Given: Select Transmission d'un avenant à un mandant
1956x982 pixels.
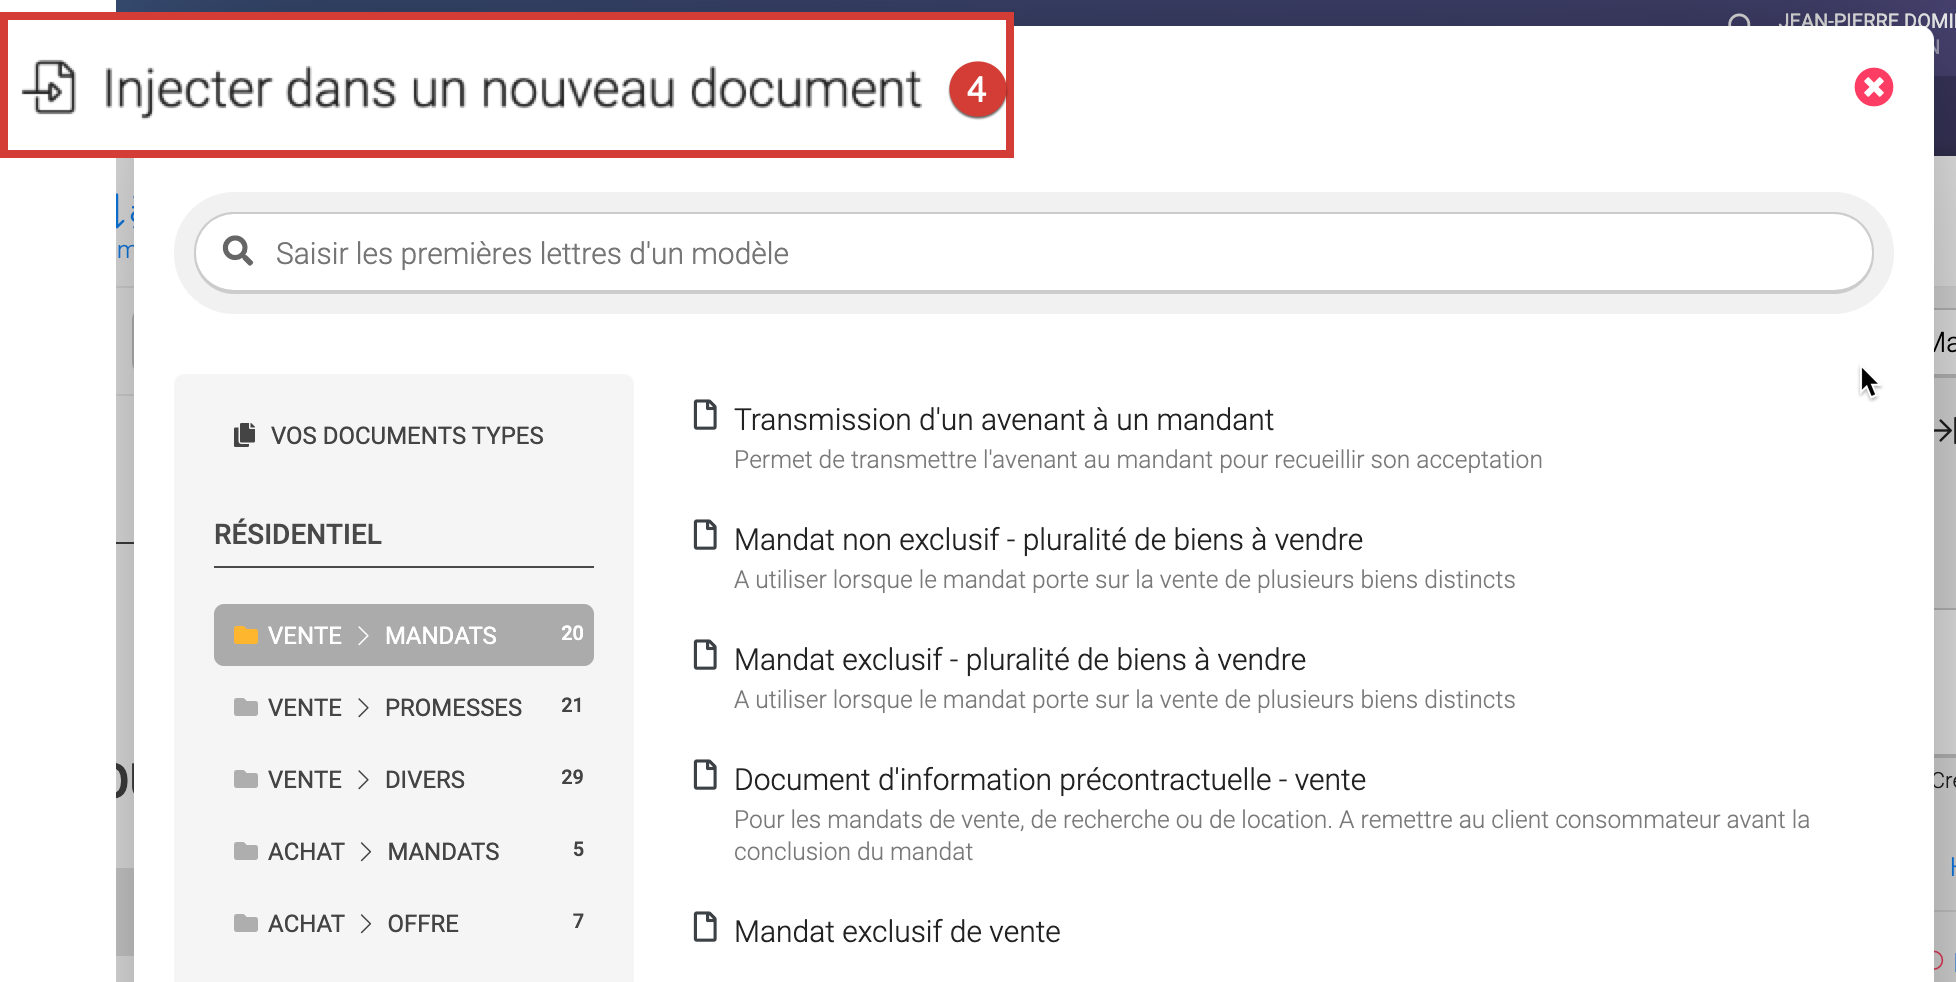Looking at the screenshot, I should [1003, 419].
